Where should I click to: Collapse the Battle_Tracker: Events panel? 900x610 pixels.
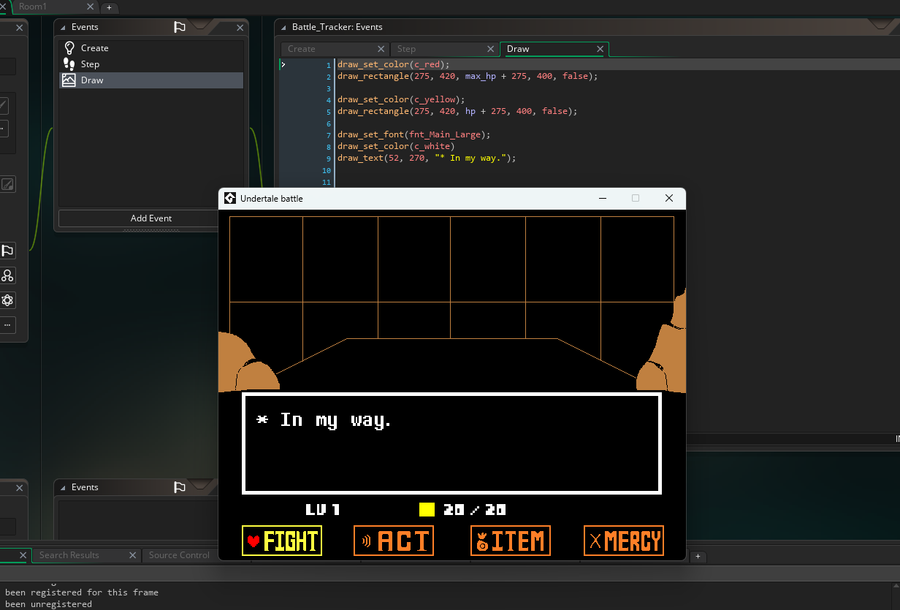[x=284, y=28]
